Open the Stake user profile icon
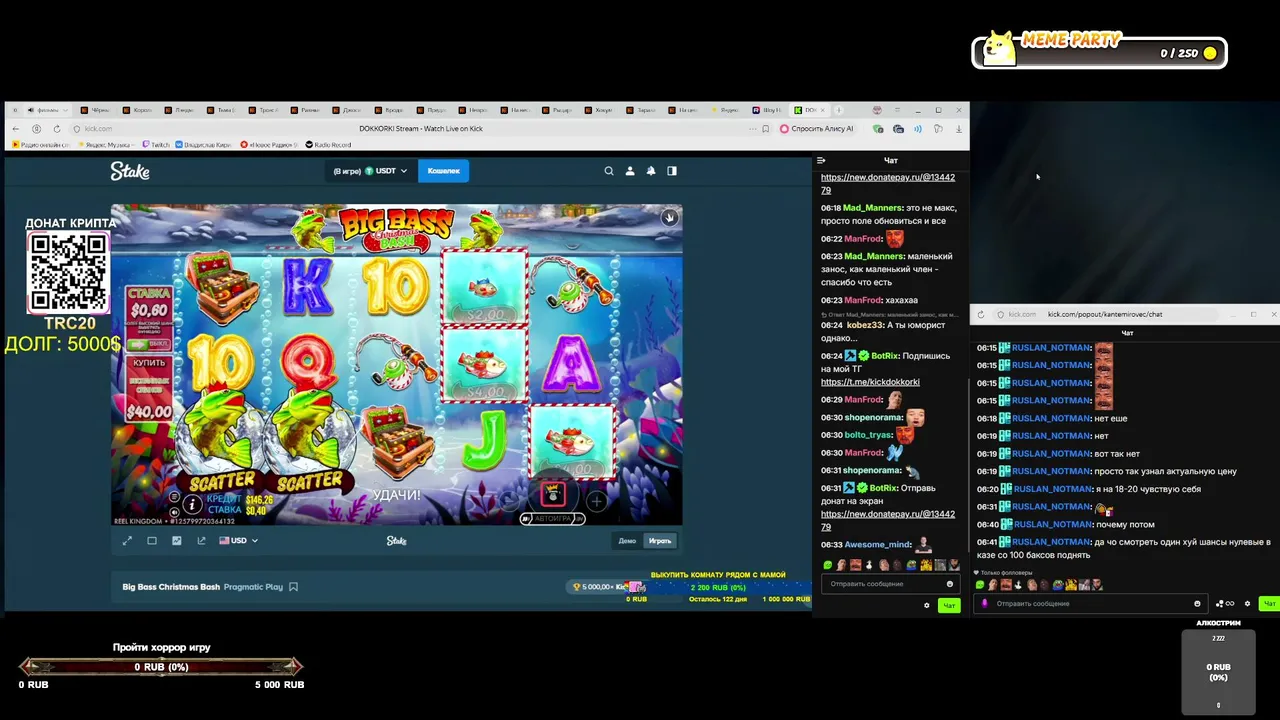The width and height of the screenshot is (1280, 720). (x=630, y=171)
